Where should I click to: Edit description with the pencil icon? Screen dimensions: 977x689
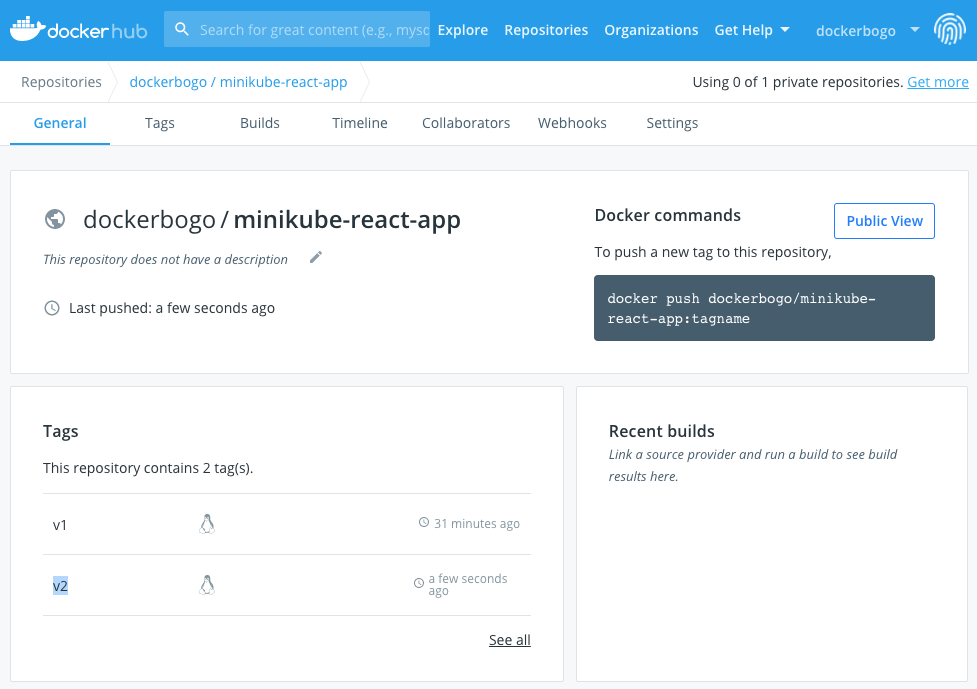pyautogui.click(x=316, y=257)
